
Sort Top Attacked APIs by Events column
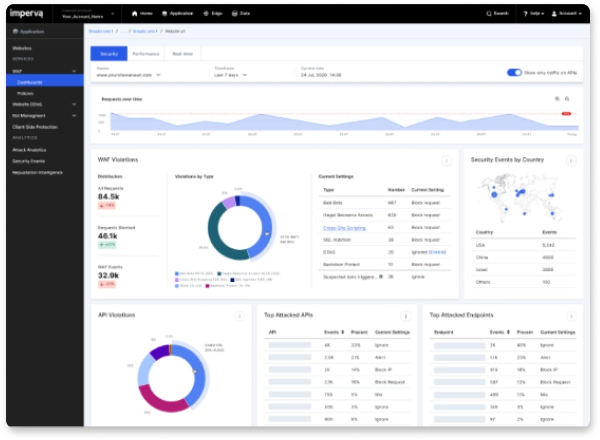click(x=328, y=331)
